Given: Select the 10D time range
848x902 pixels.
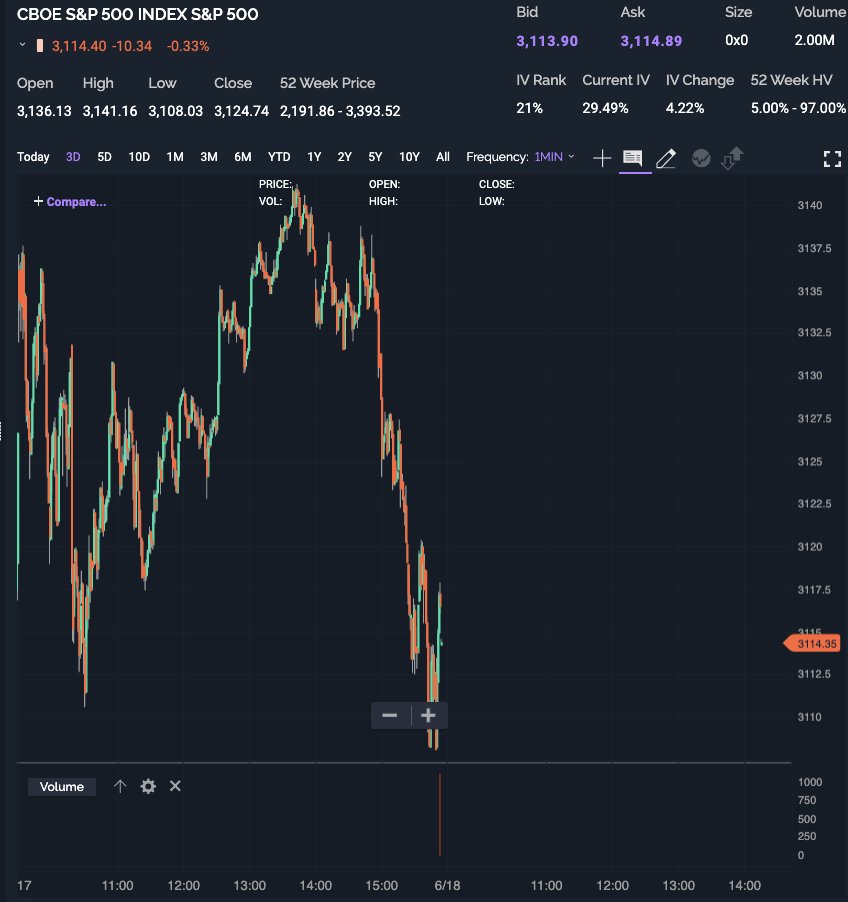Looking at the screenshot, I should (139, 156).
